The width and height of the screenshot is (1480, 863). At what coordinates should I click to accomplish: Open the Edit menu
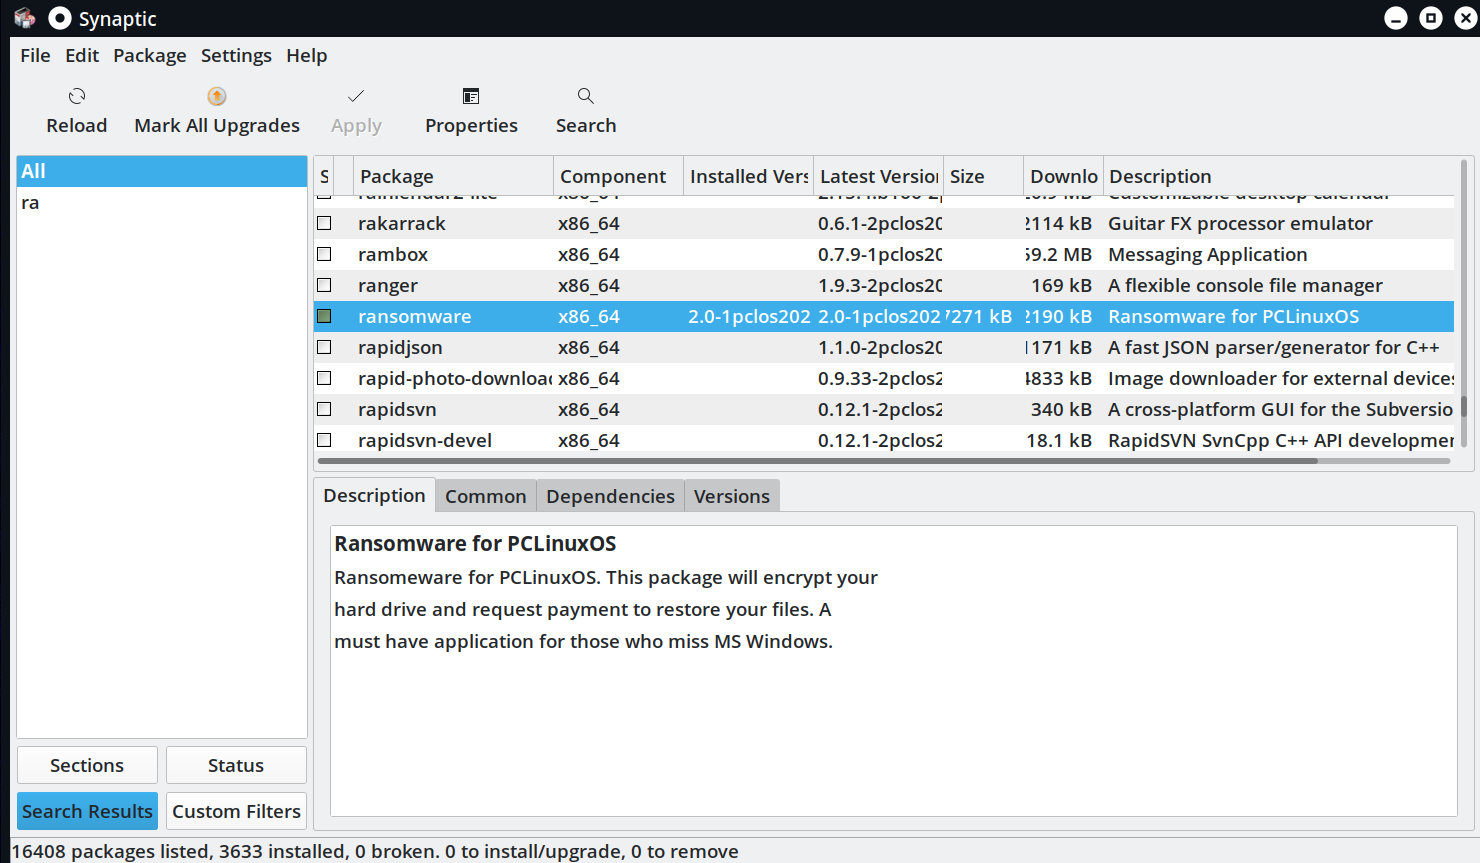82,56
